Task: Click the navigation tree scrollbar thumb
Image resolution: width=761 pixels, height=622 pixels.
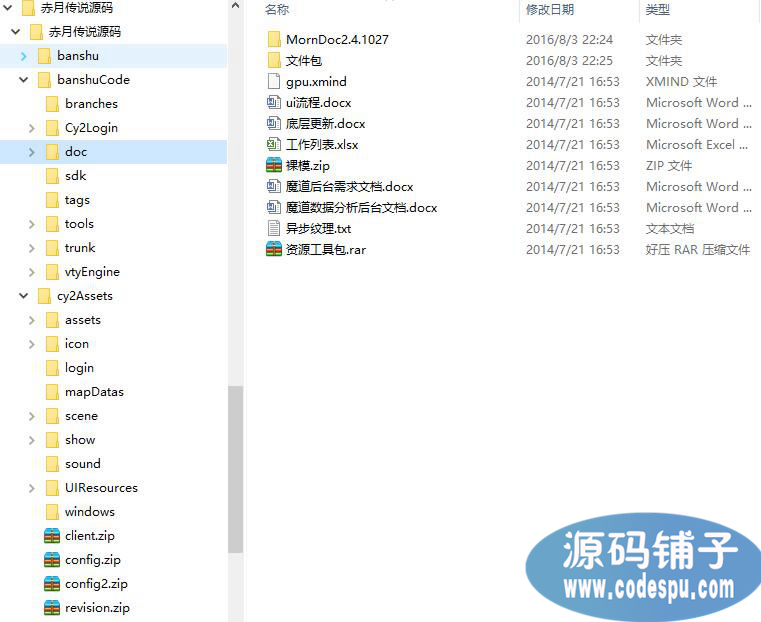Action: [x=235, y=469]
